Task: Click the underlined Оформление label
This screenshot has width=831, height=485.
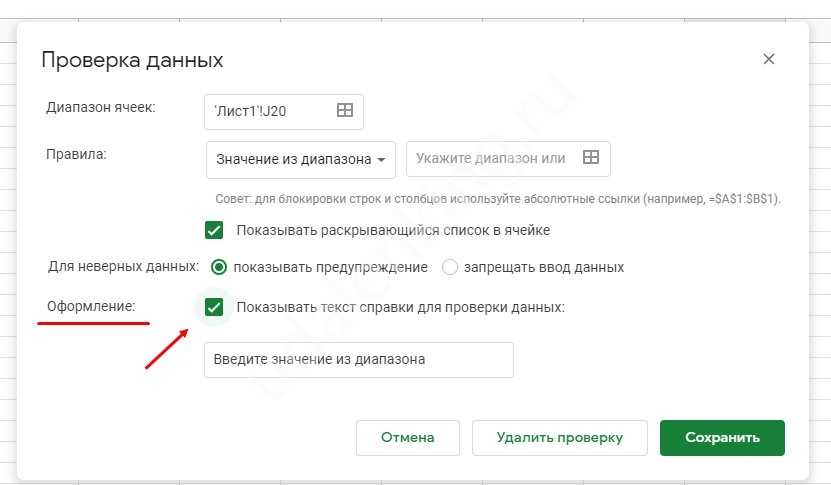Action: (x=91, y=306)
